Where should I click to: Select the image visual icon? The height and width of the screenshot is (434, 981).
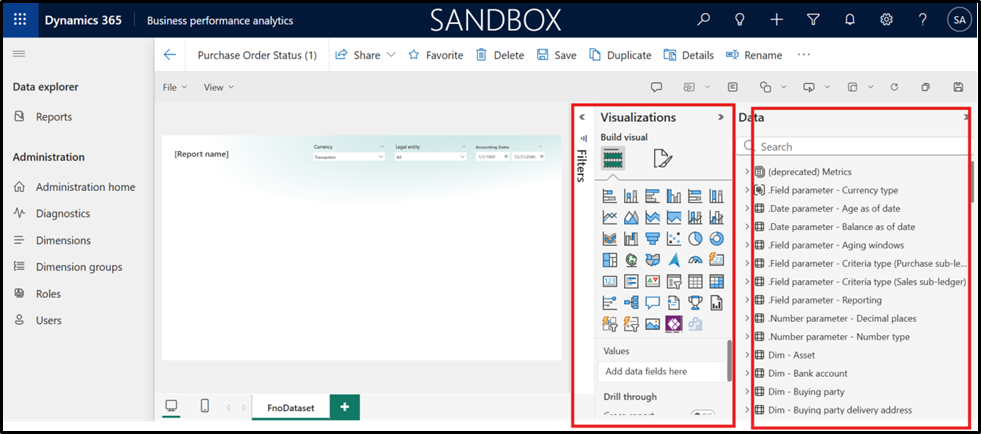click(653, 324)
